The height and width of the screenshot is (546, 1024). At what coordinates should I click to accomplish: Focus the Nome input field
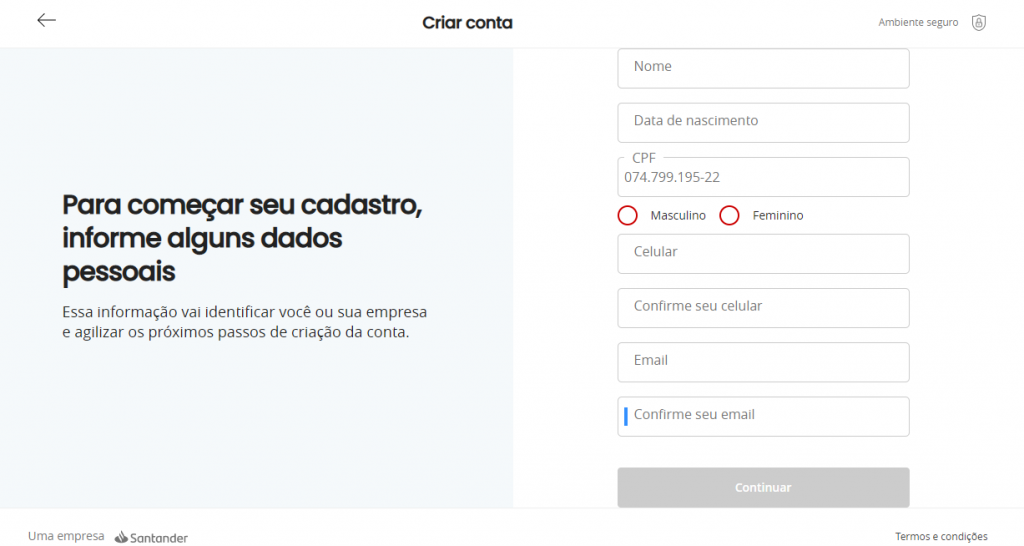tap(763, 68)
